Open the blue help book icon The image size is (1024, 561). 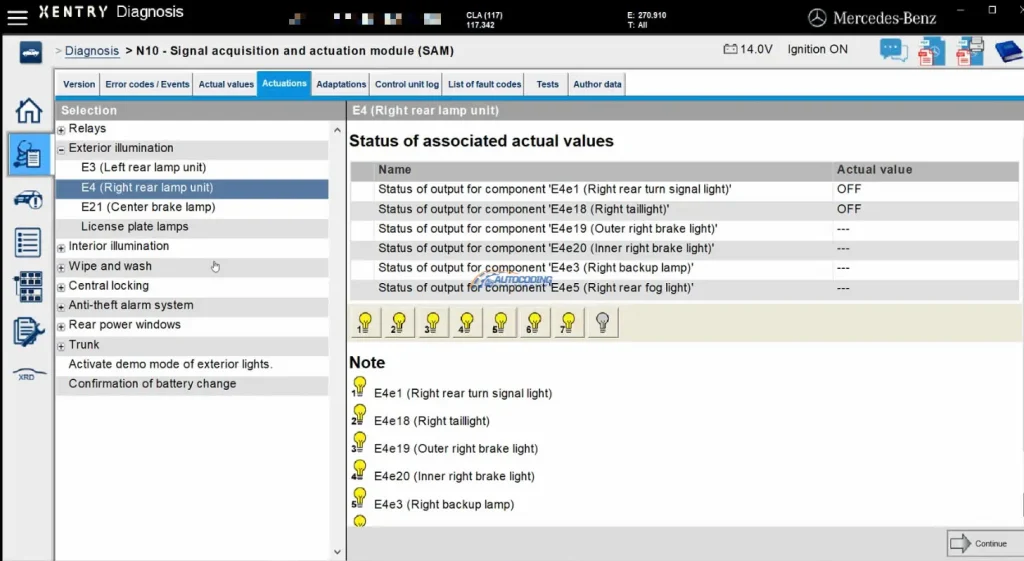point(1007,50)
